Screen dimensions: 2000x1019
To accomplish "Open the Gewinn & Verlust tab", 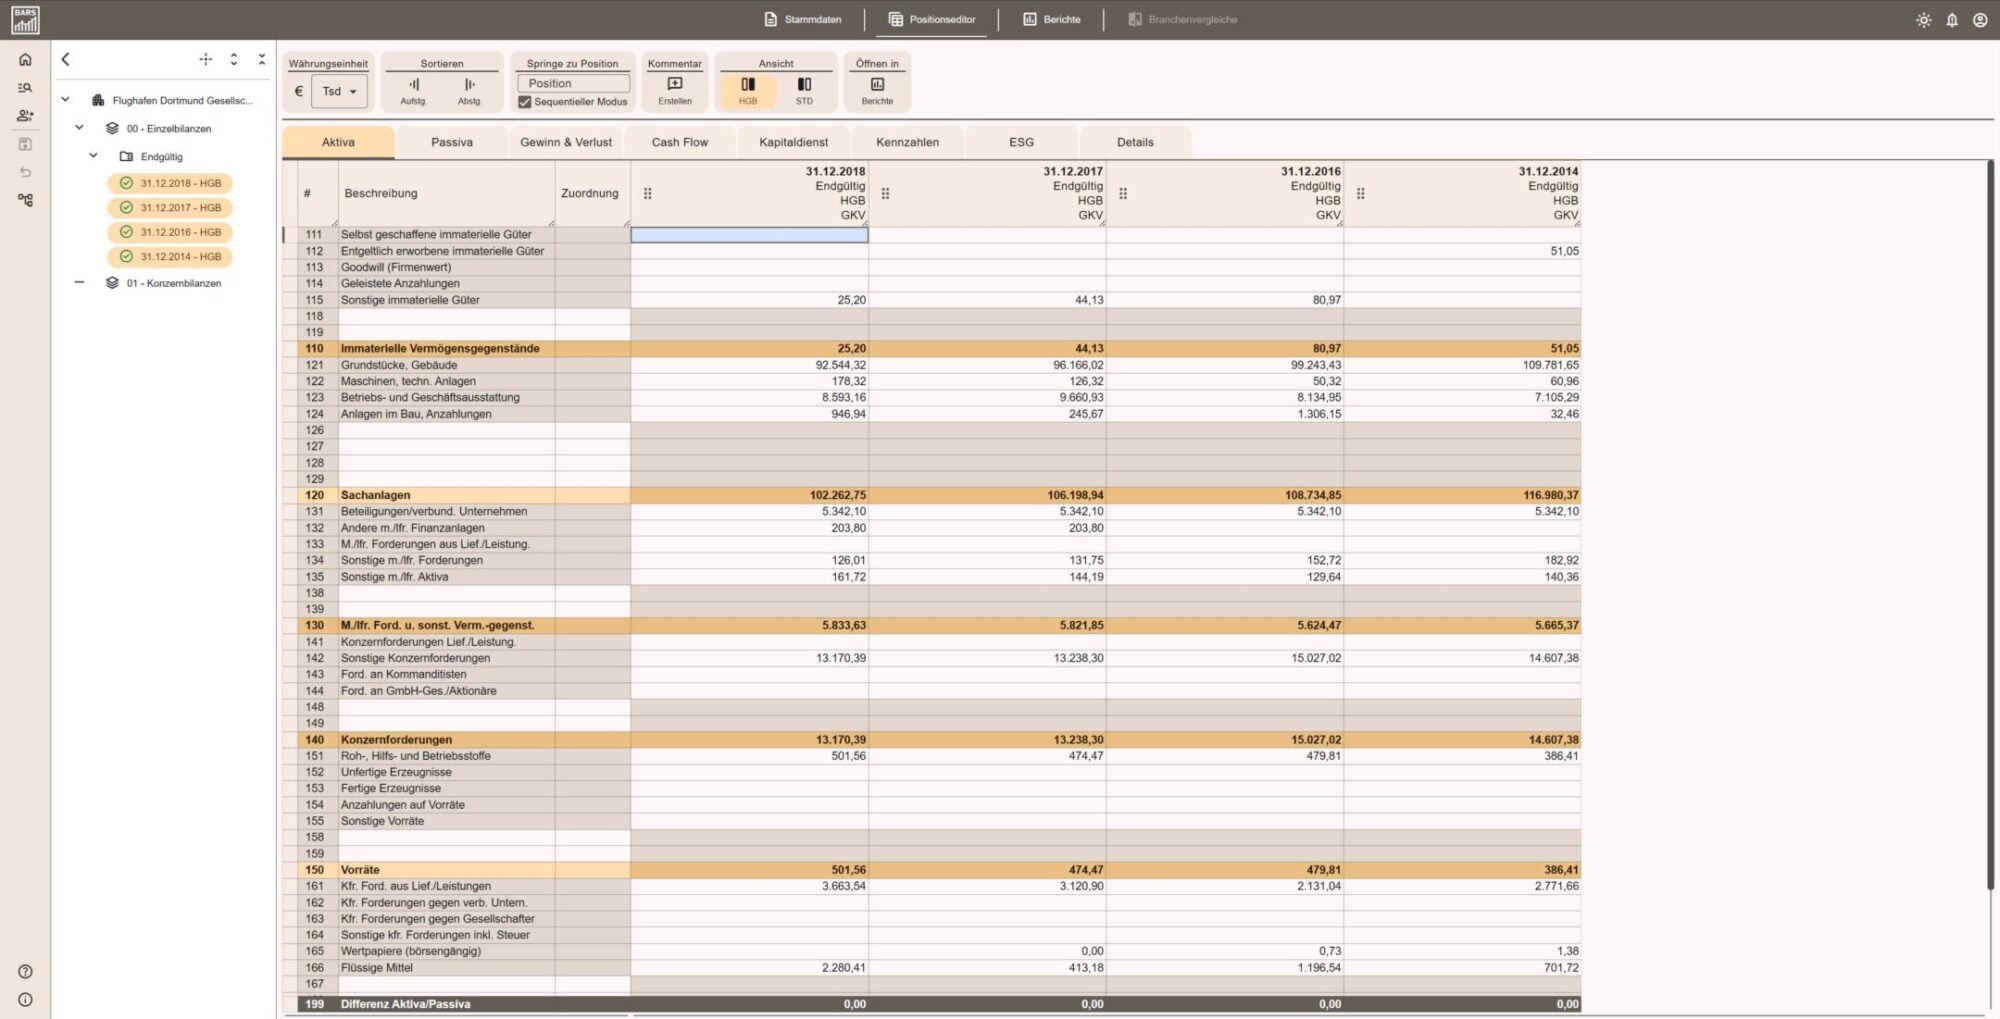I will [566, 142].
